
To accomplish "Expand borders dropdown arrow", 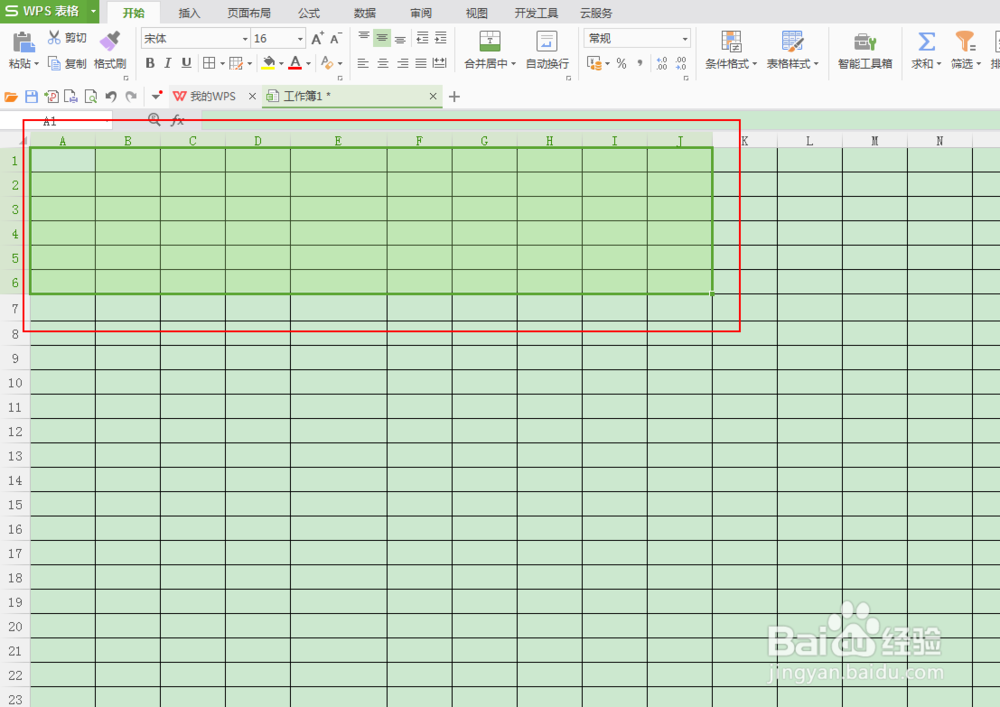I will [222, 63].
